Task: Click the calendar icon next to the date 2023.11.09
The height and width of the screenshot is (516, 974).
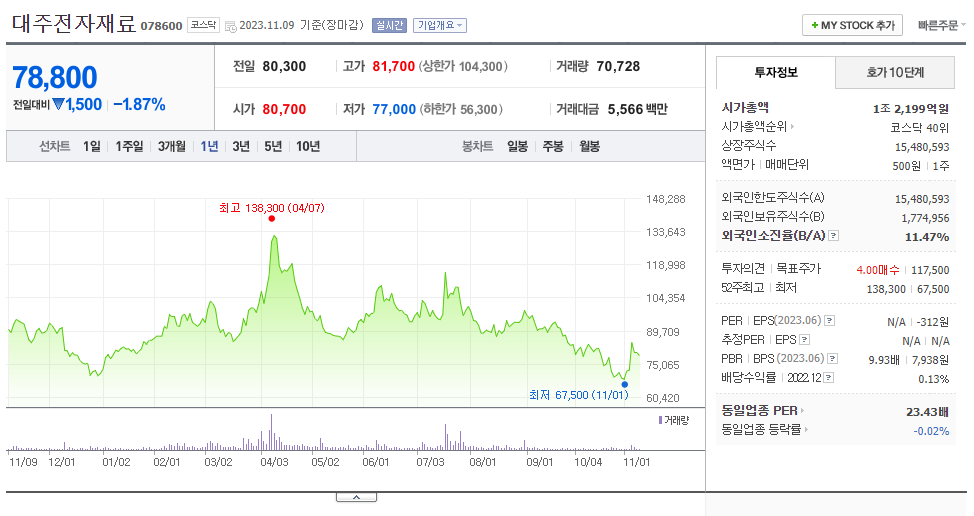Action: pyautogui.click(x=230, y=26)
